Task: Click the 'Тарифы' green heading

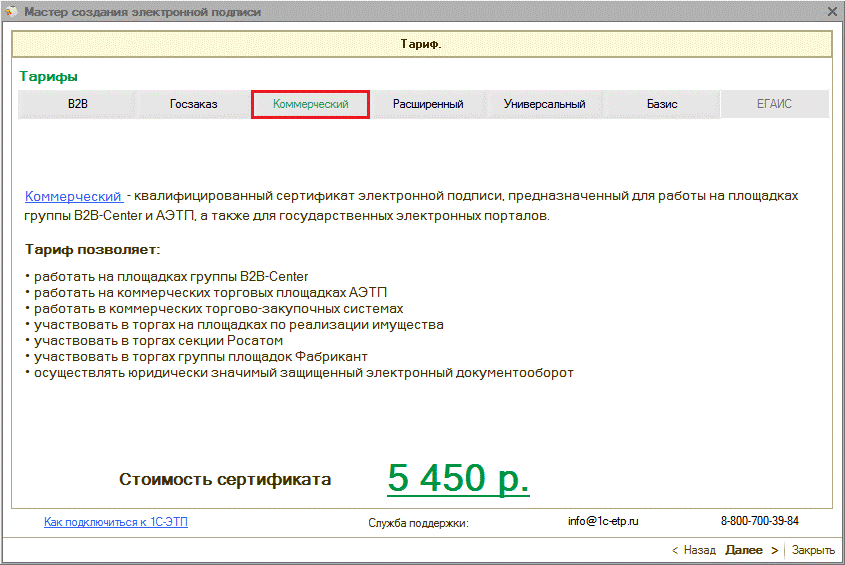Action: (49, 77)
